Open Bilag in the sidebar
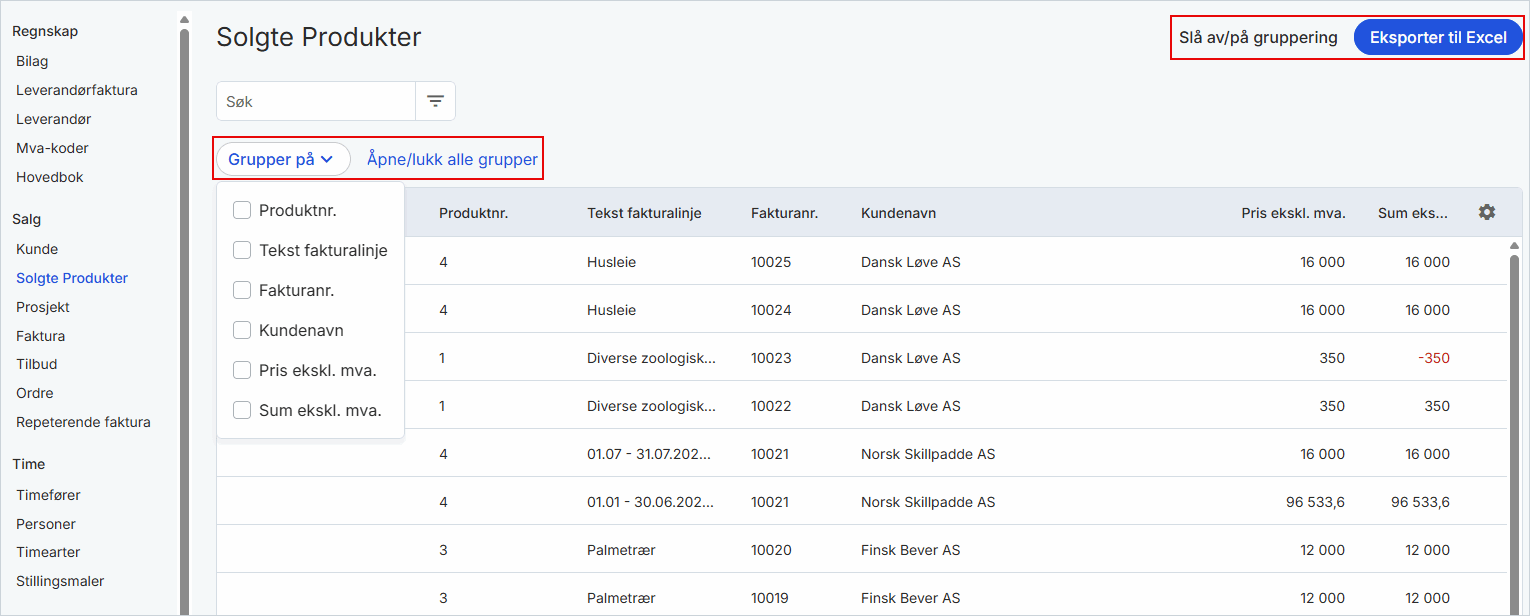Screen dimensions: 1530x616 point(32,61)
